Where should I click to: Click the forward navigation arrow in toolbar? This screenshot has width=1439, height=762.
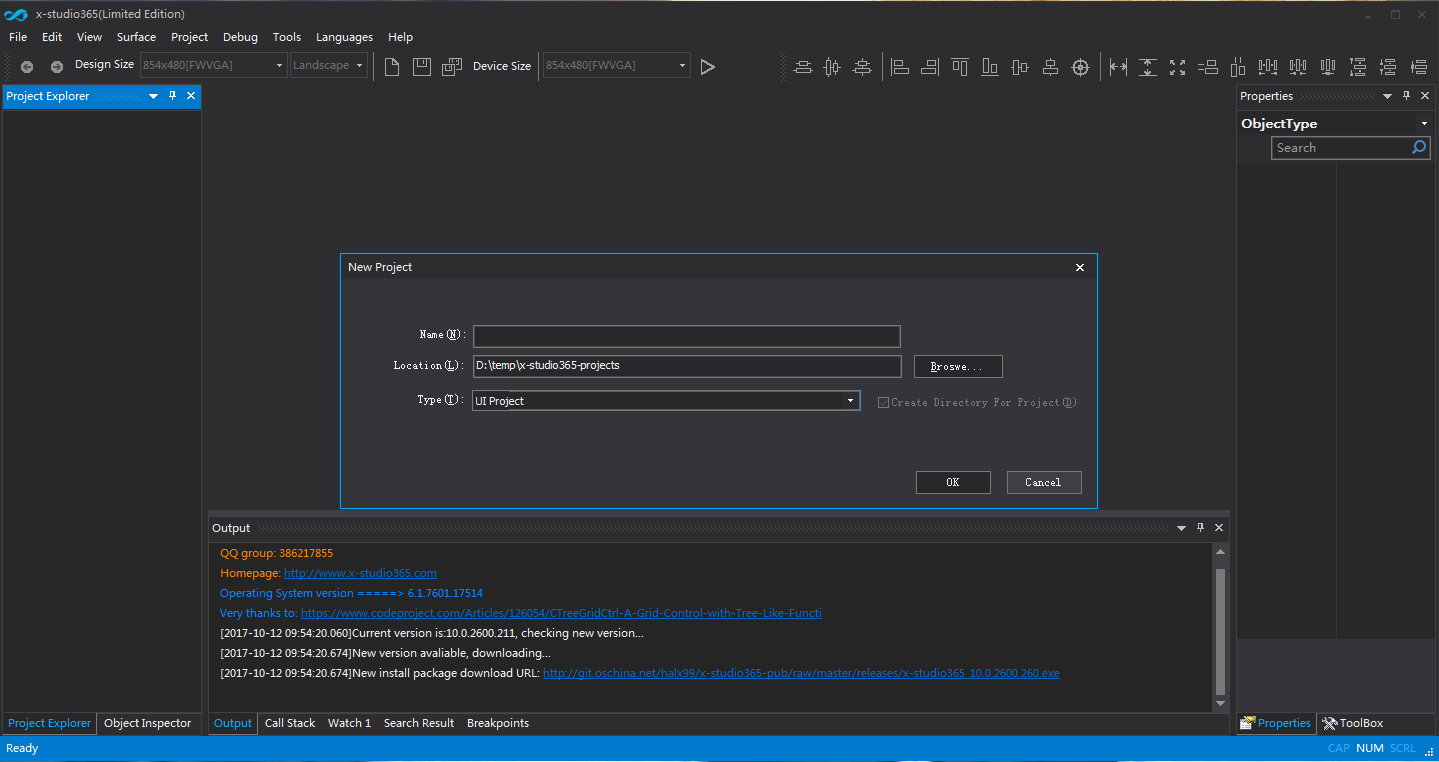pyautogui.click(x=57, y=67)
